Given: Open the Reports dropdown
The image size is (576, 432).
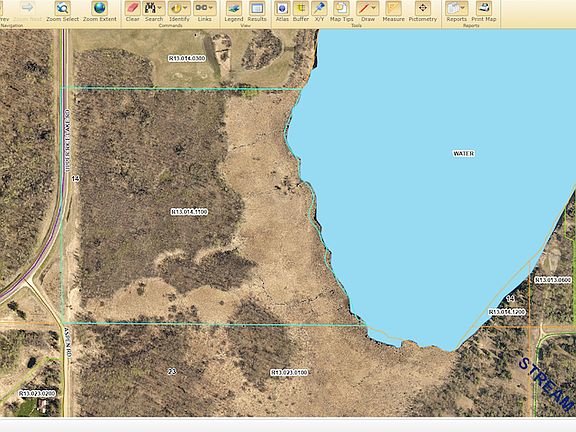Looking at the screenshot, I should point(462,8).
